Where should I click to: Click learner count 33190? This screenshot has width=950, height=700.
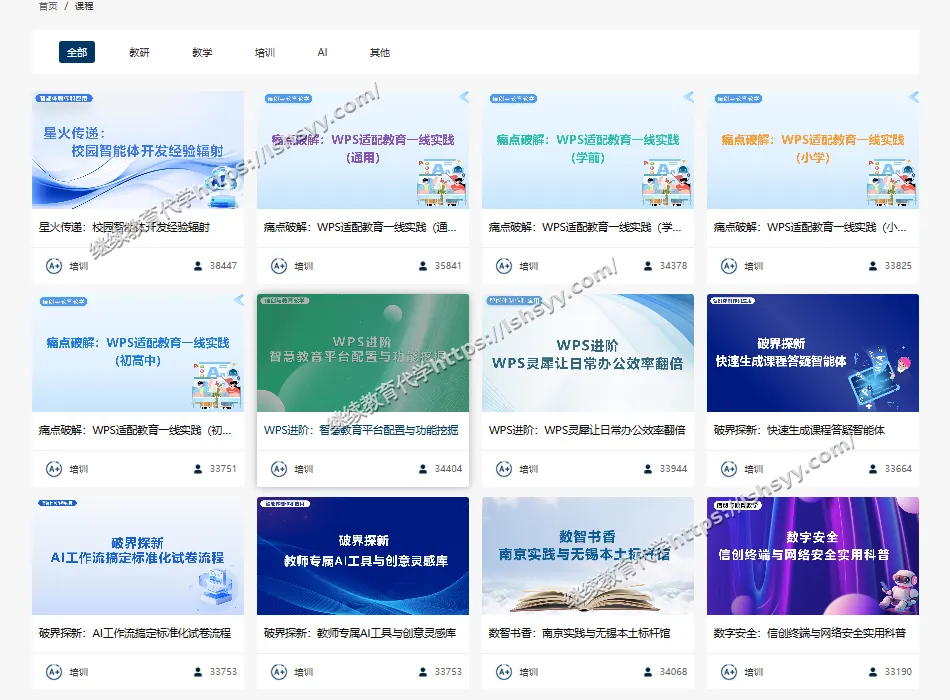[898, 672]
